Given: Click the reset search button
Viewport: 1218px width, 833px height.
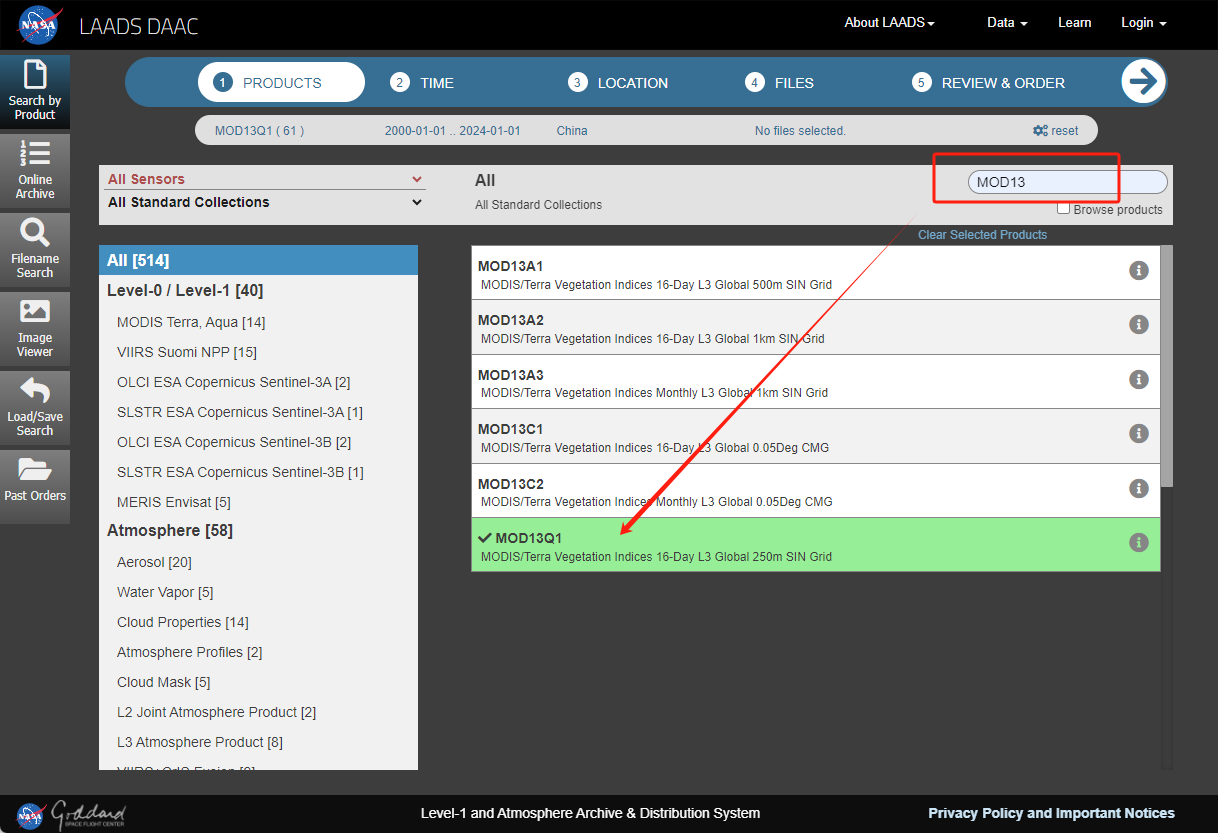Looking at the screenshot, I should (1056, 131).
